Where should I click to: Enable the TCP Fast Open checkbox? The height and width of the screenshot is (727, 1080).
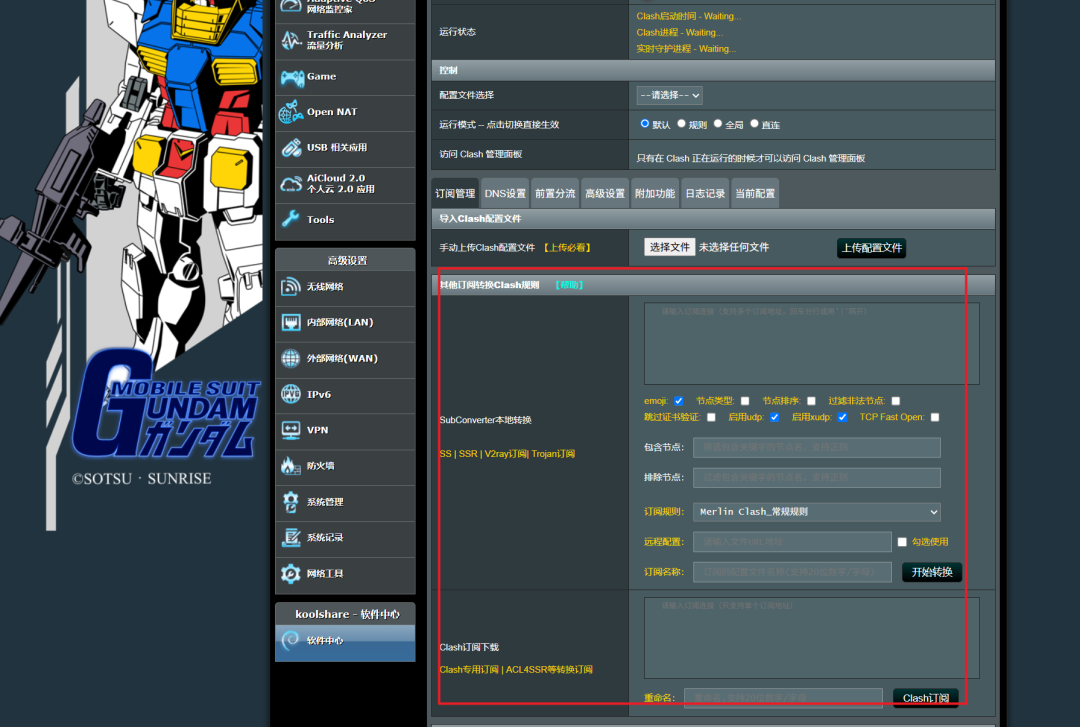click(x=935, y=418)
